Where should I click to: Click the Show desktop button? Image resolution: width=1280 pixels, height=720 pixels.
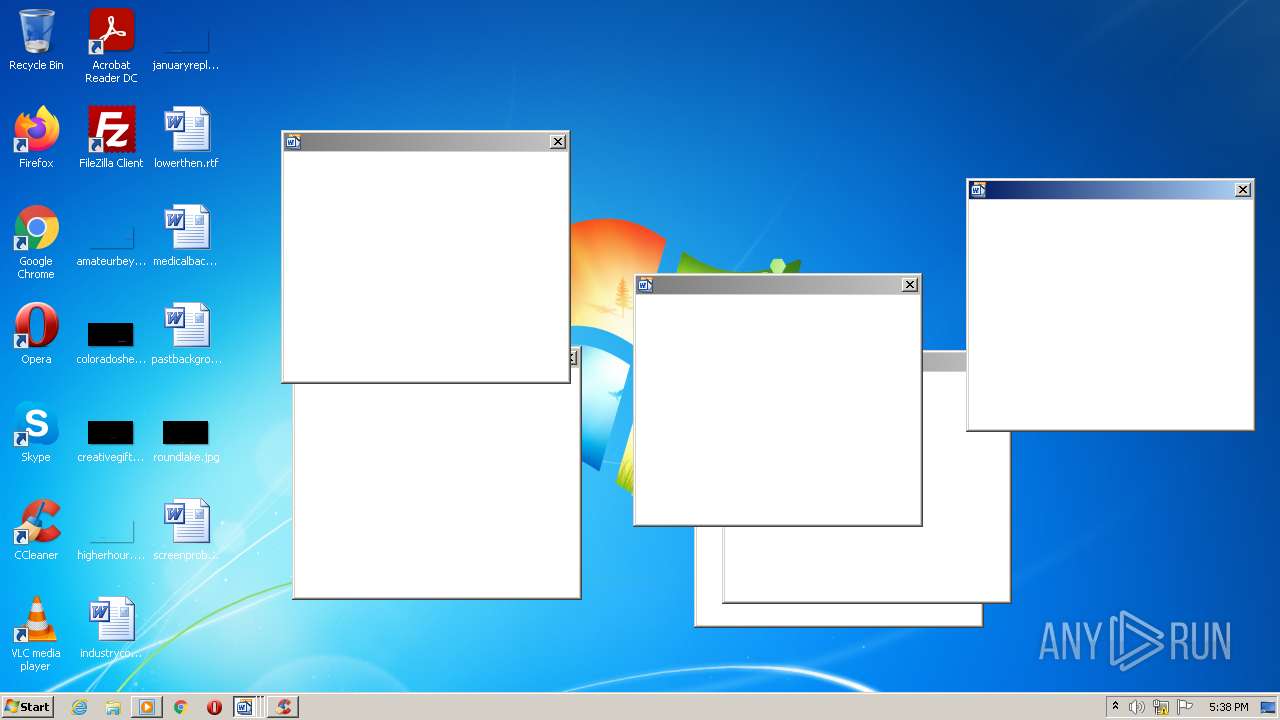[x=1270, y=707]
